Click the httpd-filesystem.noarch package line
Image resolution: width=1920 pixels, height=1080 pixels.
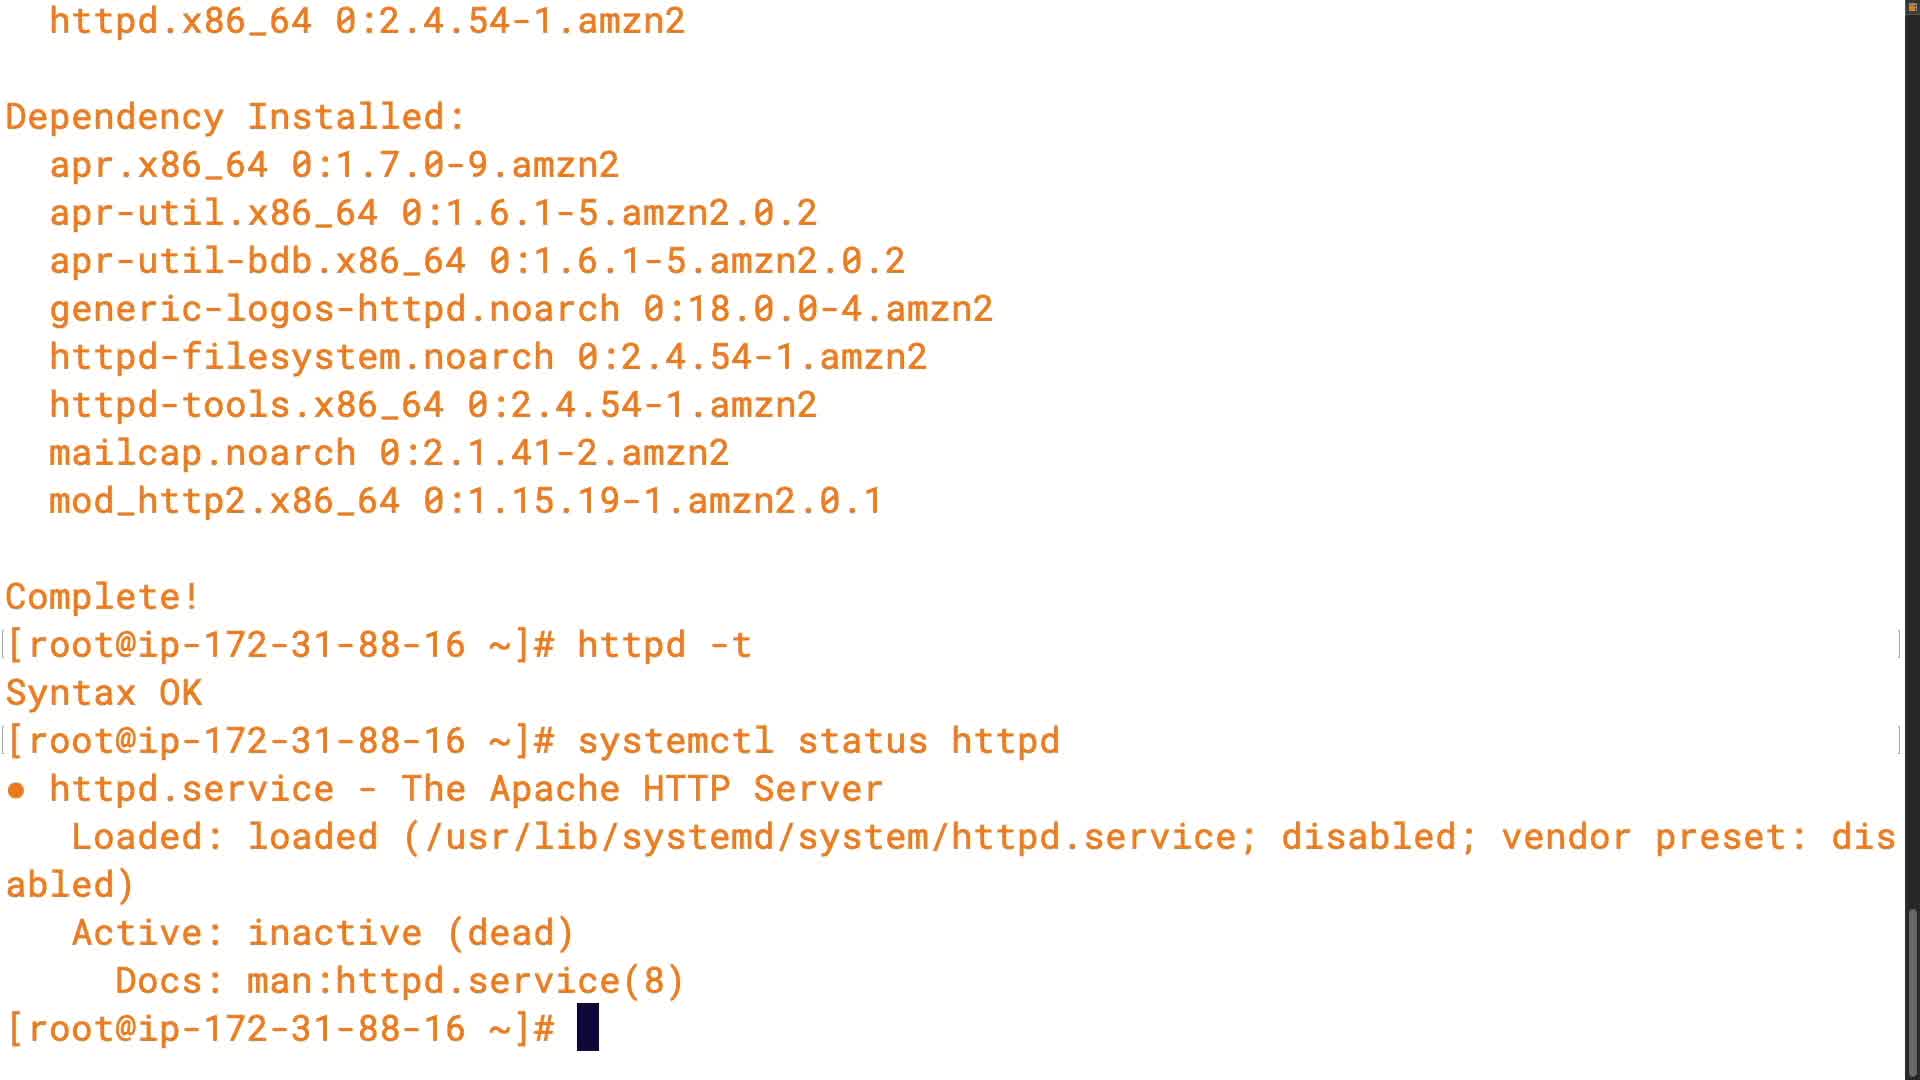(x=488, y=357)
